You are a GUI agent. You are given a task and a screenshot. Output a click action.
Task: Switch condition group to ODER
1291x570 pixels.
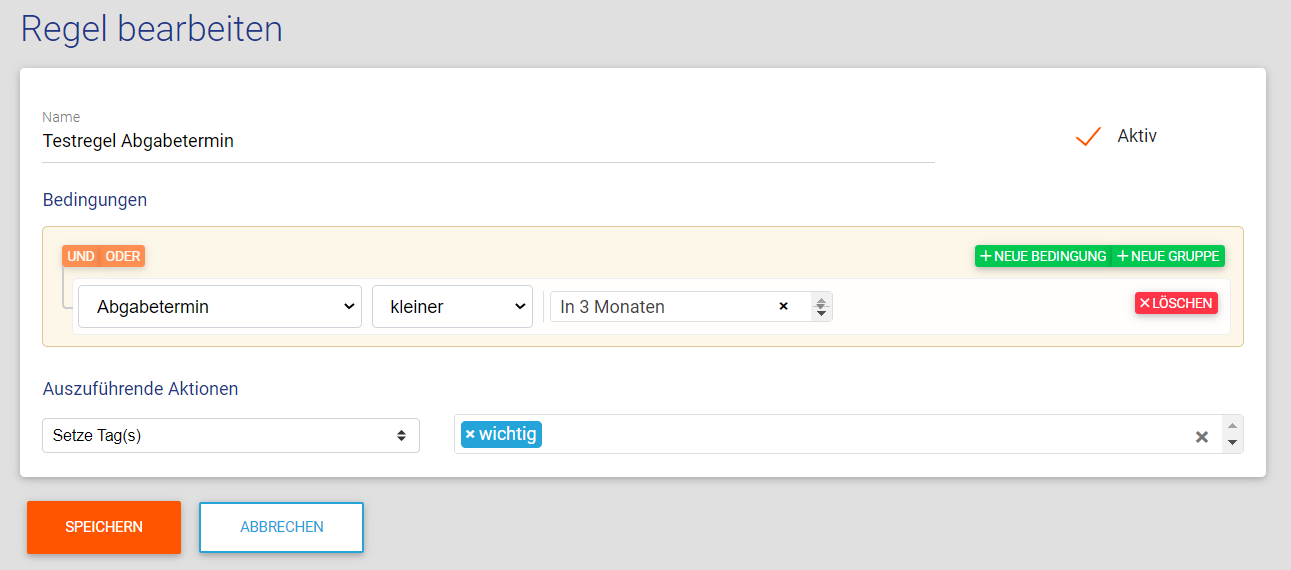tap(123, 256)
